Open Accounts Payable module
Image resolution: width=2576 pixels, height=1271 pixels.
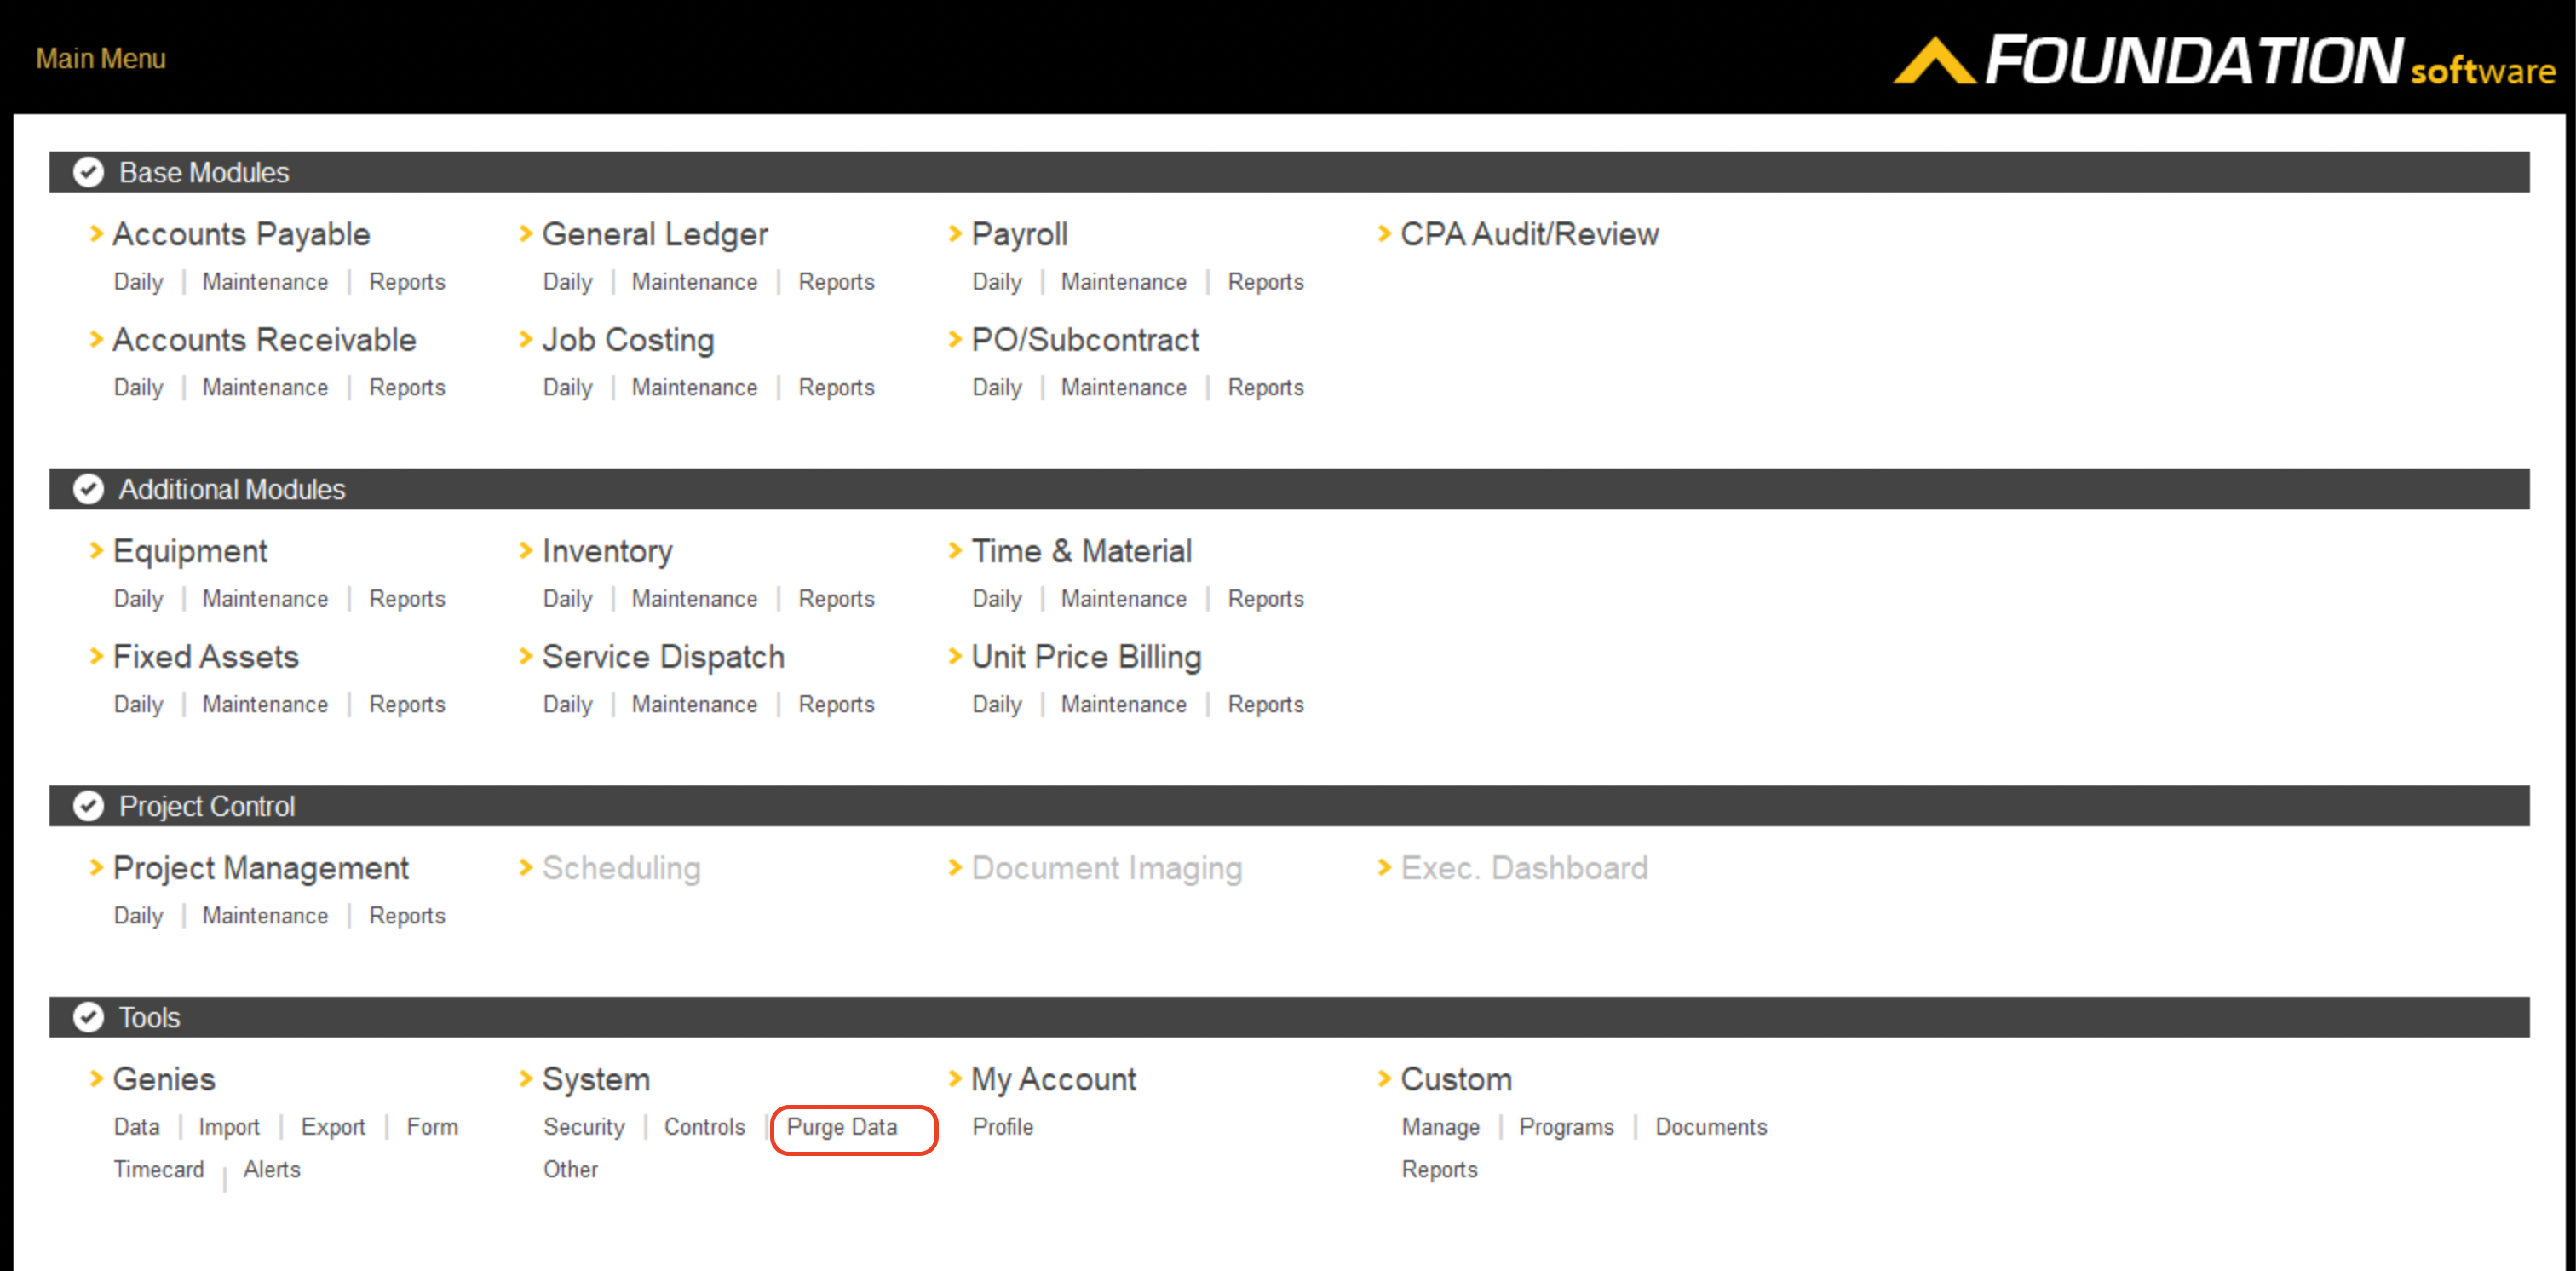point(241,235)
